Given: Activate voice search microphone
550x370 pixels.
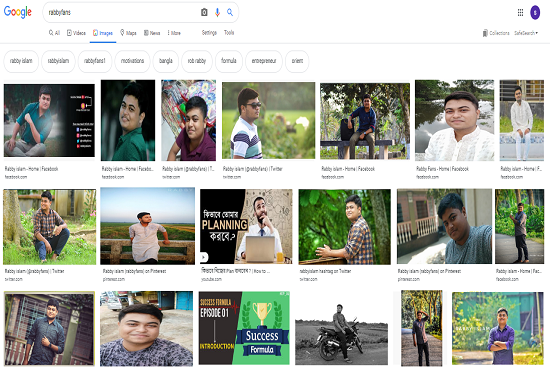Looking at the screenshot, I should 217,12.
